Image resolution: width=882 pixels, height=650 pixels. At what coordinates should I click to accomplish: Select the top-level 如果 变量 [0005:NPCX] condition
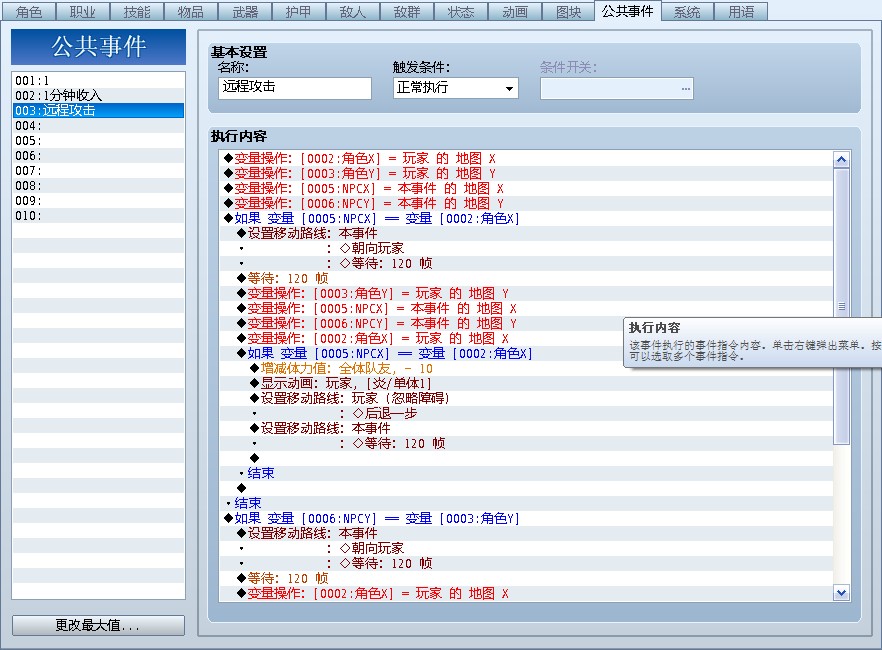coord(526,218)
